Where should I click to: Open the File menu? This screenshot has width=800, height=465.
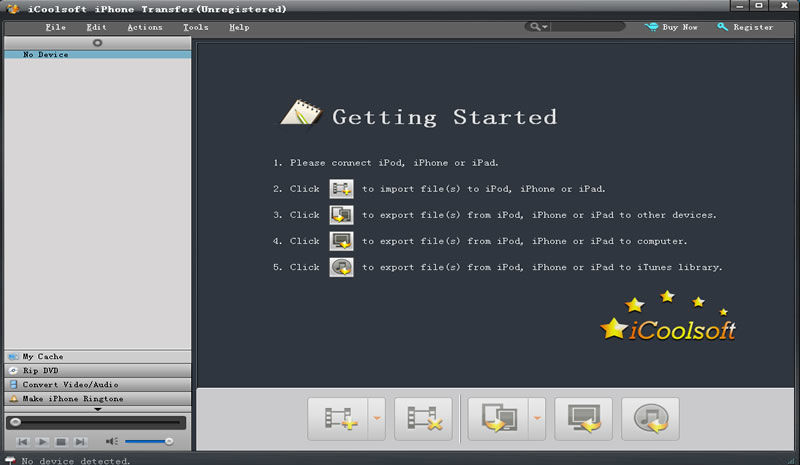[56, 27]
